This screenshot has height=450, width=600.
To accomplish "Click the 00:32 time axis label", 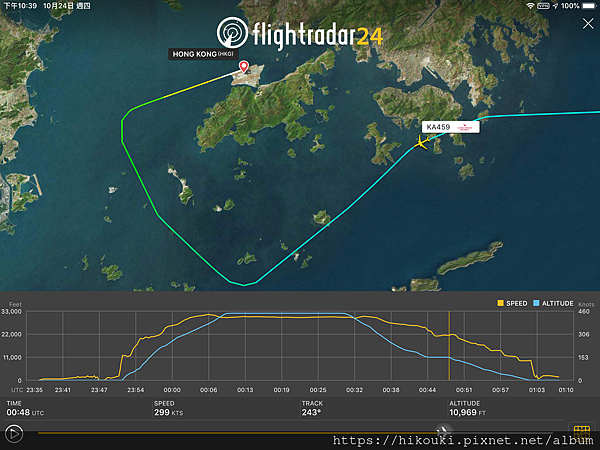I will coord(354,390).
